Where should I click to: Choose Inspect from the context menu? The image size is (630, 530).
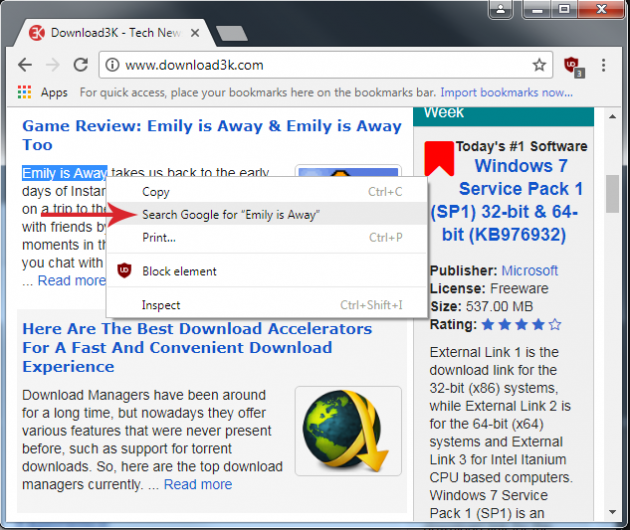[x=266, y=305]
